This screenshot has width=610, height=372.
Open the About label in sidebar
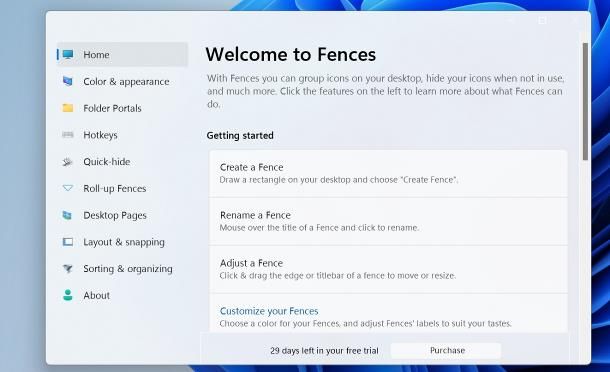[96, 296]
